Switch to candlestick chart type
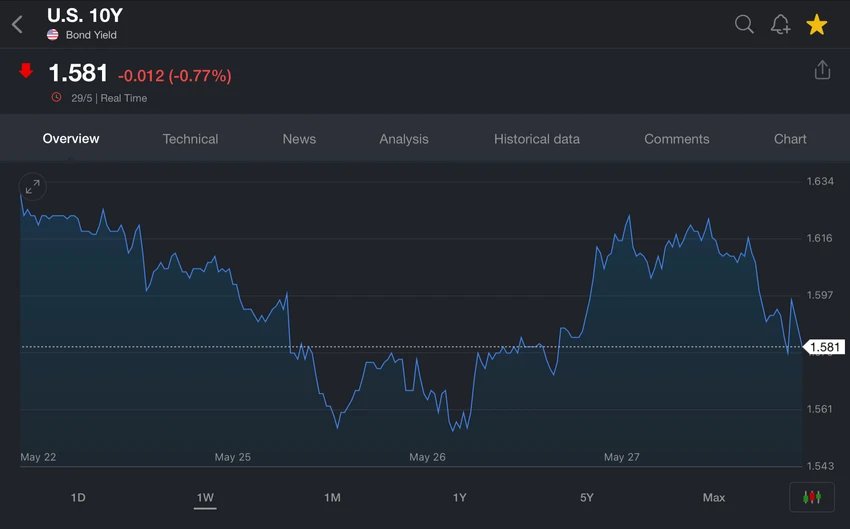Viewport: 850px width, 529px height. [x=812, y=496]
